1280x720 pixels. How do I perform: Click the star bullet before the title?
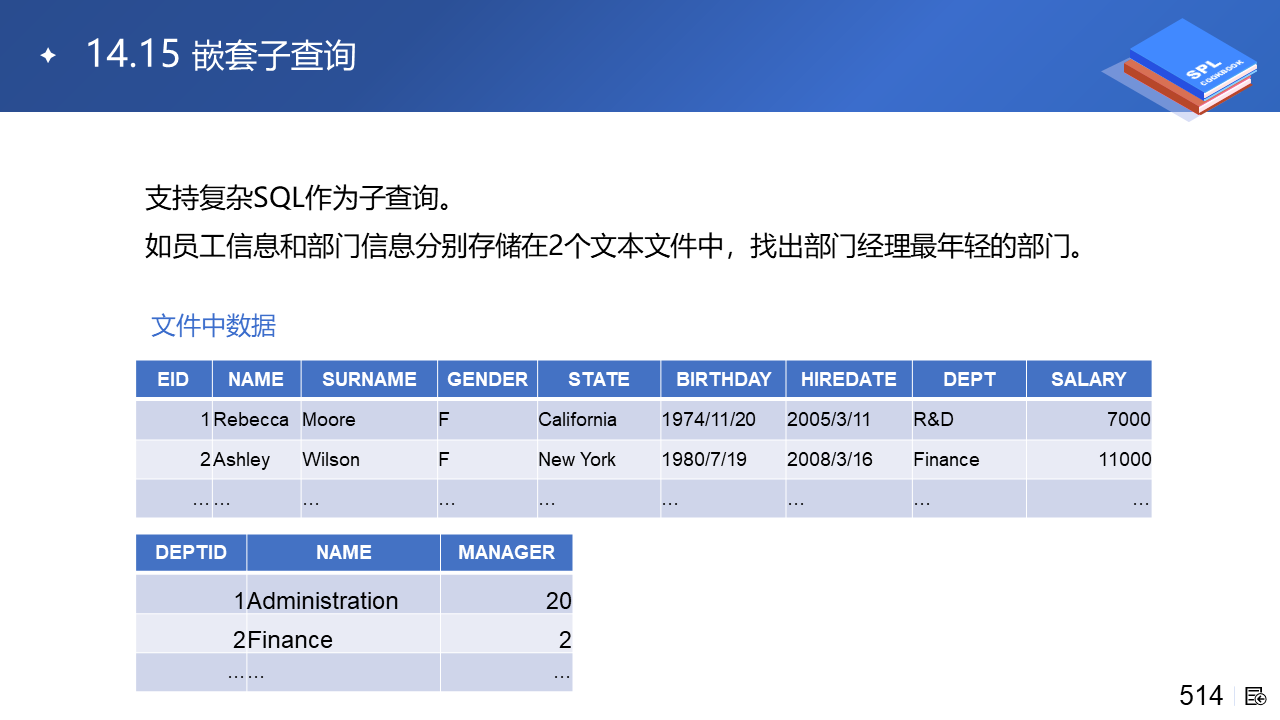[x=47, y=56]
